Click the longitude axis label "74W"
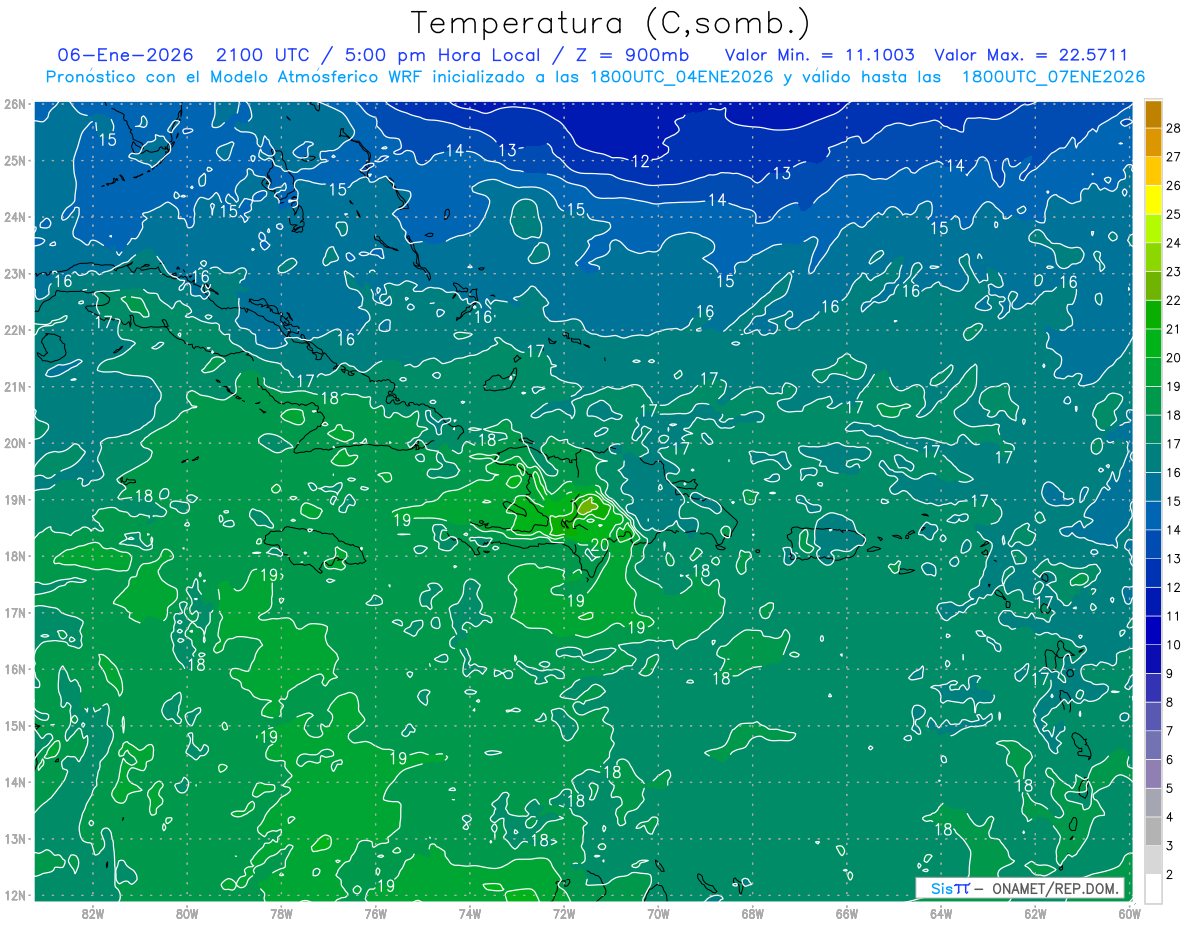 pos(470,913)
